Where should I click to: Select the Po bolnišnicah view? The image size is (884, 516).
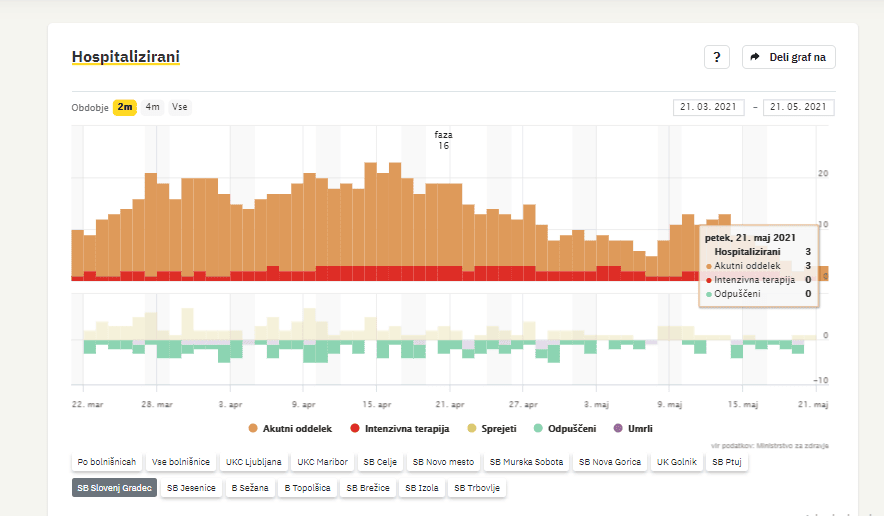pyautogui.click(x=106, y=462)
